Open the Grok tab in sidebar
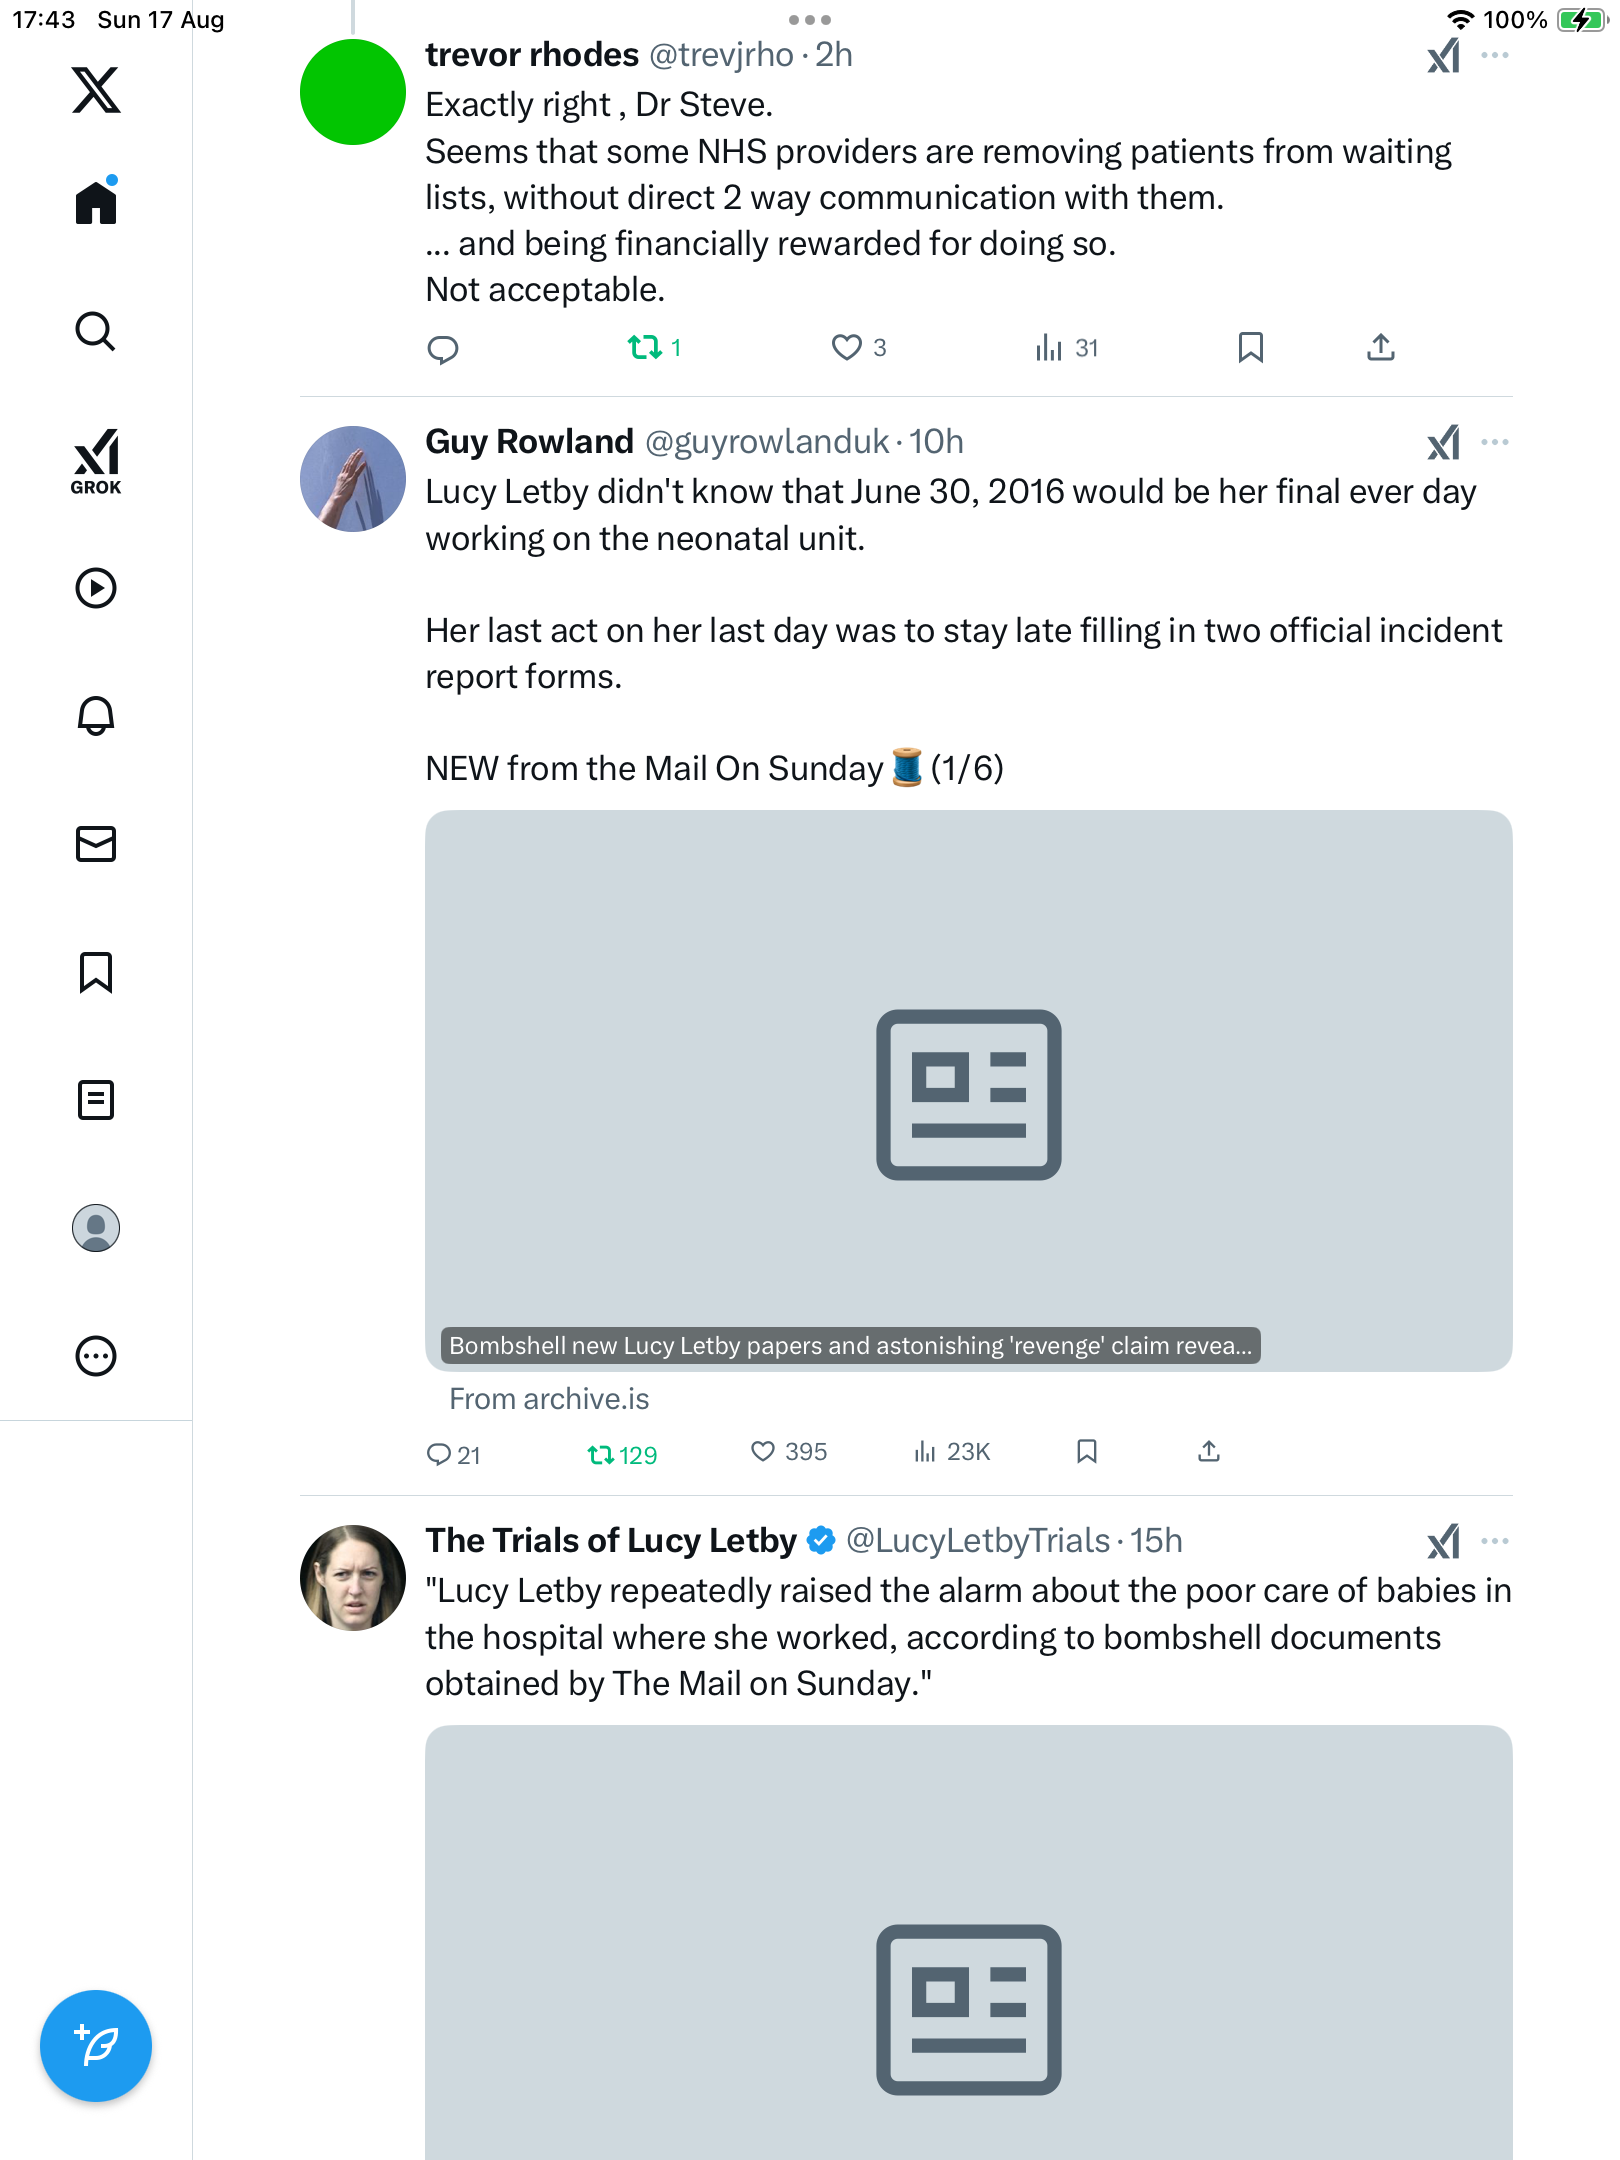 (x=96, y=461)
